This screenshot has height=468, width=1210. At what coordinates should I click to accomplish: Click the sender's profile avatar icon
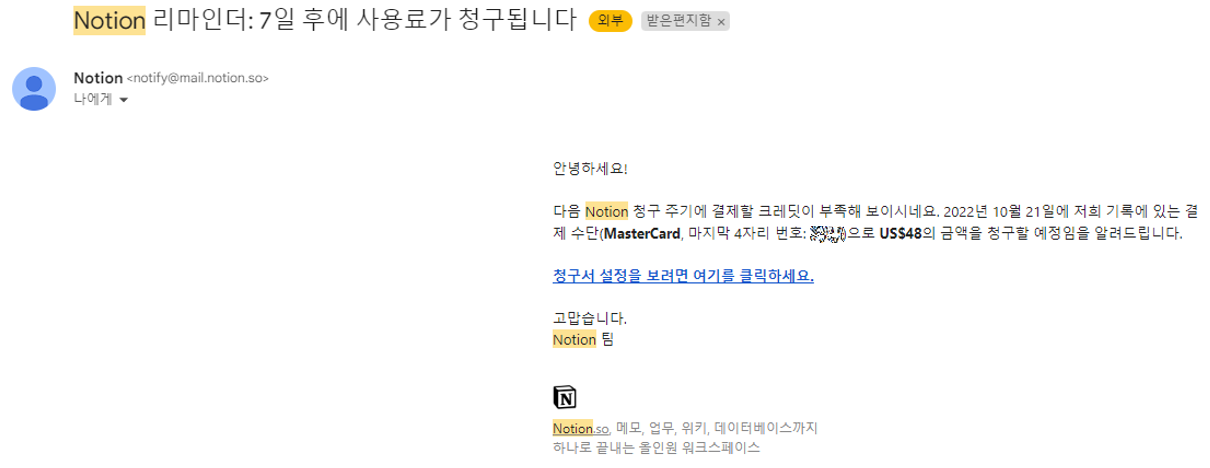pyautogui.click(x=34, y=89)
